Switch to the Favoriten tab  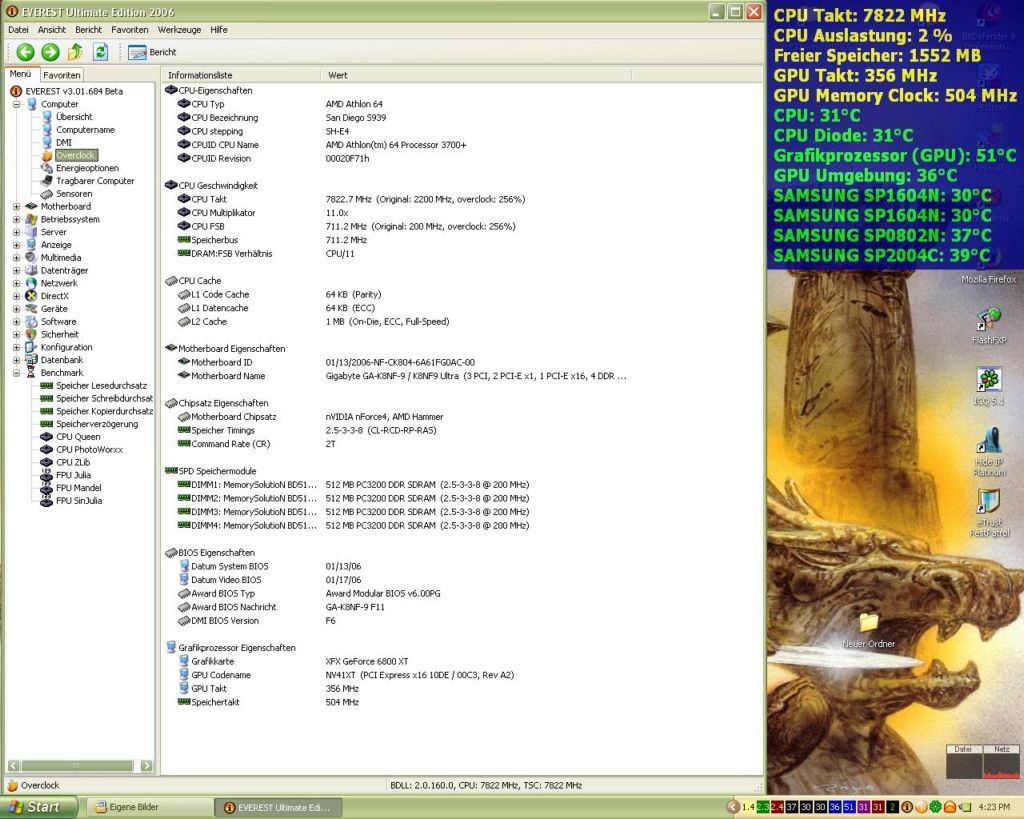coord(61,75)
